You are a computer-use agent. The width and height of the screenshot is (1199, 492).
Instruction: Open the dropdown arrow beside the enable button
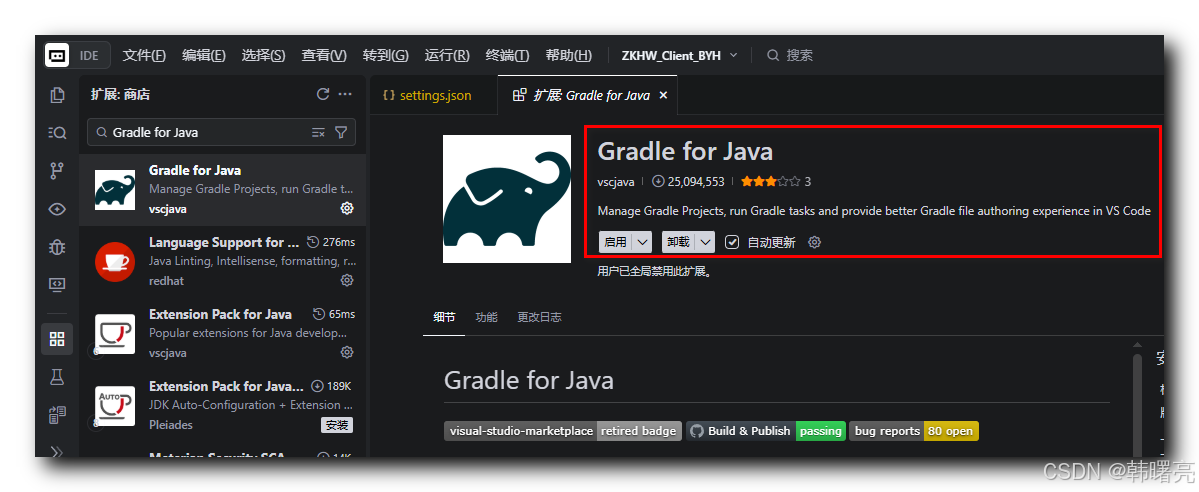tap(642, 242)
